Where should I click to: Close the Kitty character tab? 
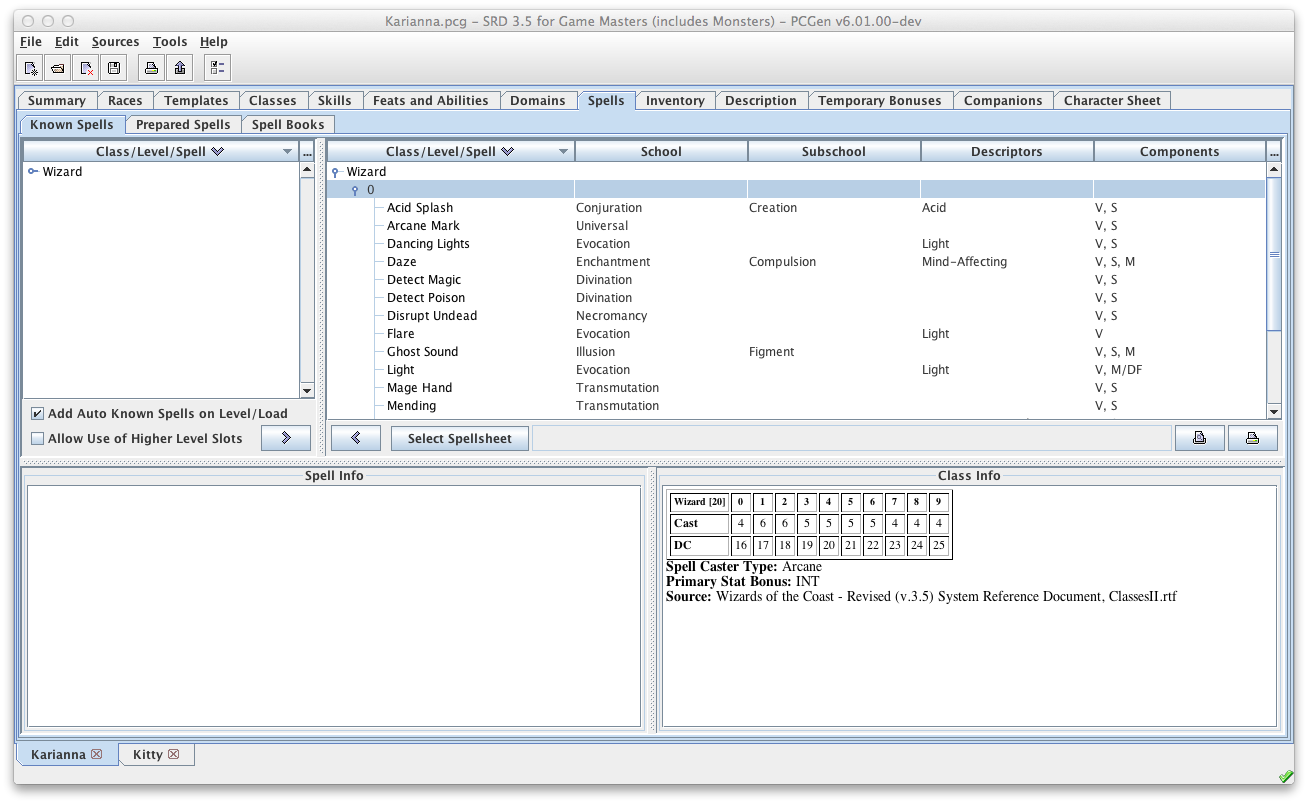click(174, 755)
